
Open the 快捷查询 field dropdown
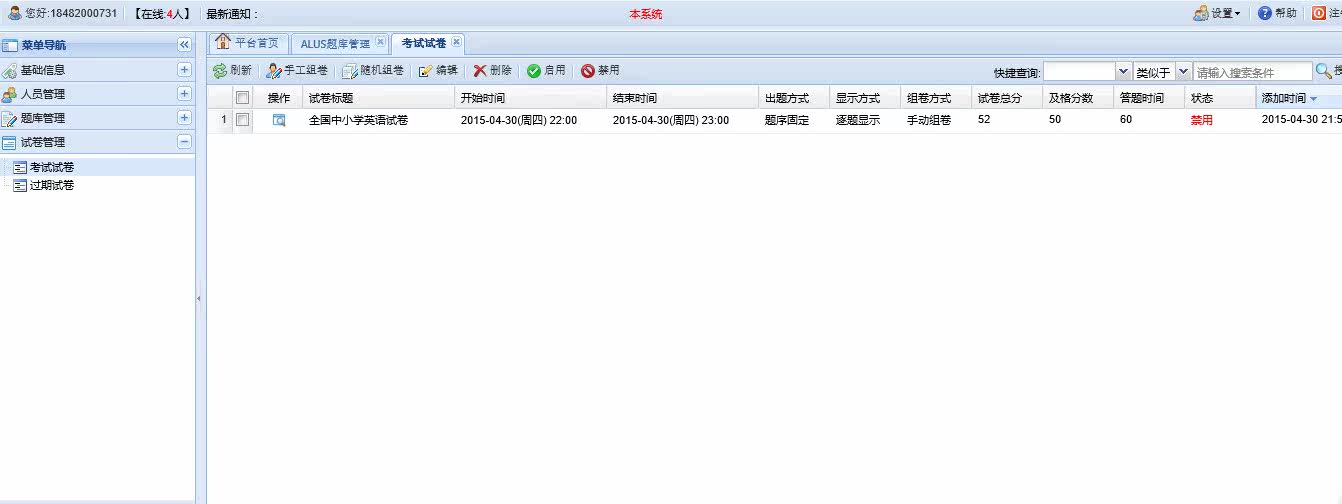(1124, 72)
